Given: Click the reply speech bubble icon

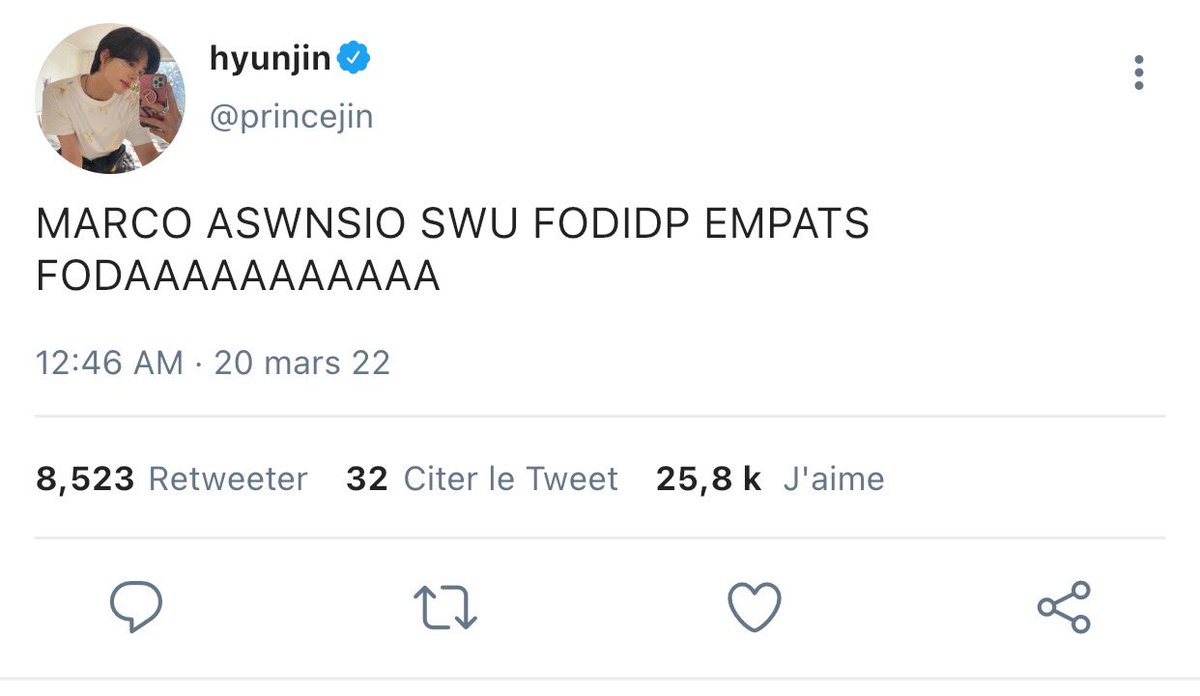Looking at the screenshot, I should pos(135,605).
